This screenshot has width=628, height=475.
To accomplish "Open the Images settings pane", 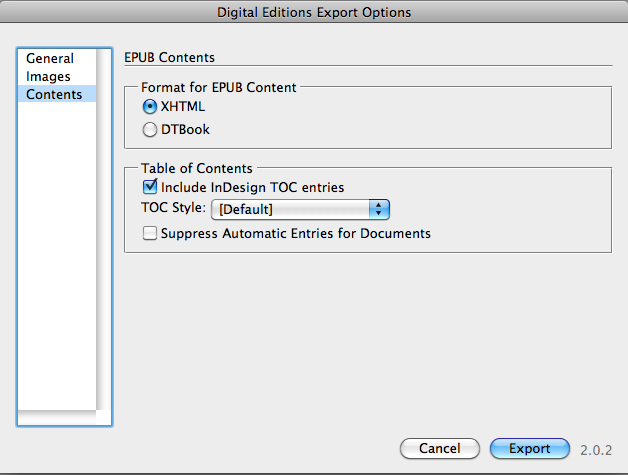I will (48, 76).
